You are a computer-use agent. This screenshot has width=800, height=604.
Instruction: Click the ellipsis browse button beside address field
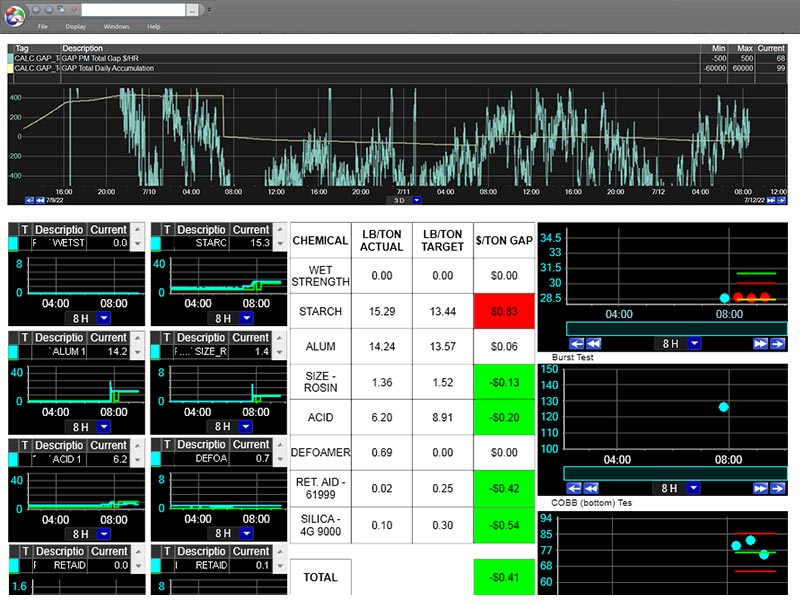(192, 10)
